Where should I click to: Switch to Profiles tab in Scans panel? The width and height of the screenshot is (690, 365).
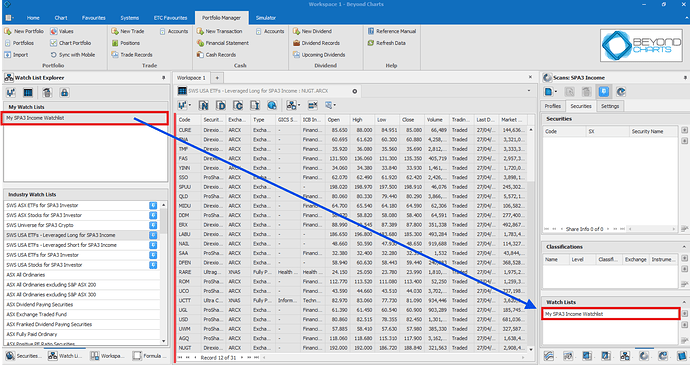click(553, 106)
